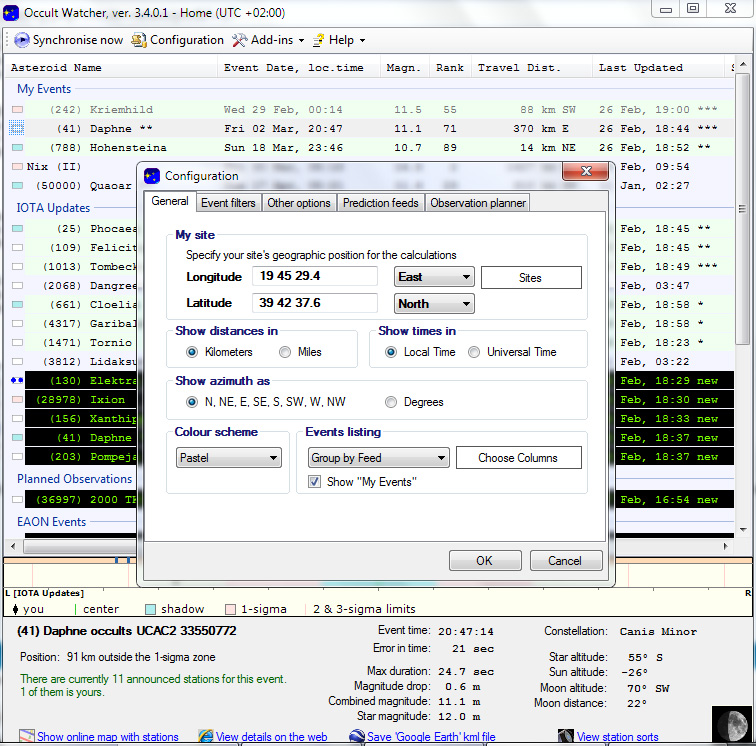Screen dimensions: 756x746
Task: Click the Internet Explorer icon for web details
Action: click(x=206, y=736)
